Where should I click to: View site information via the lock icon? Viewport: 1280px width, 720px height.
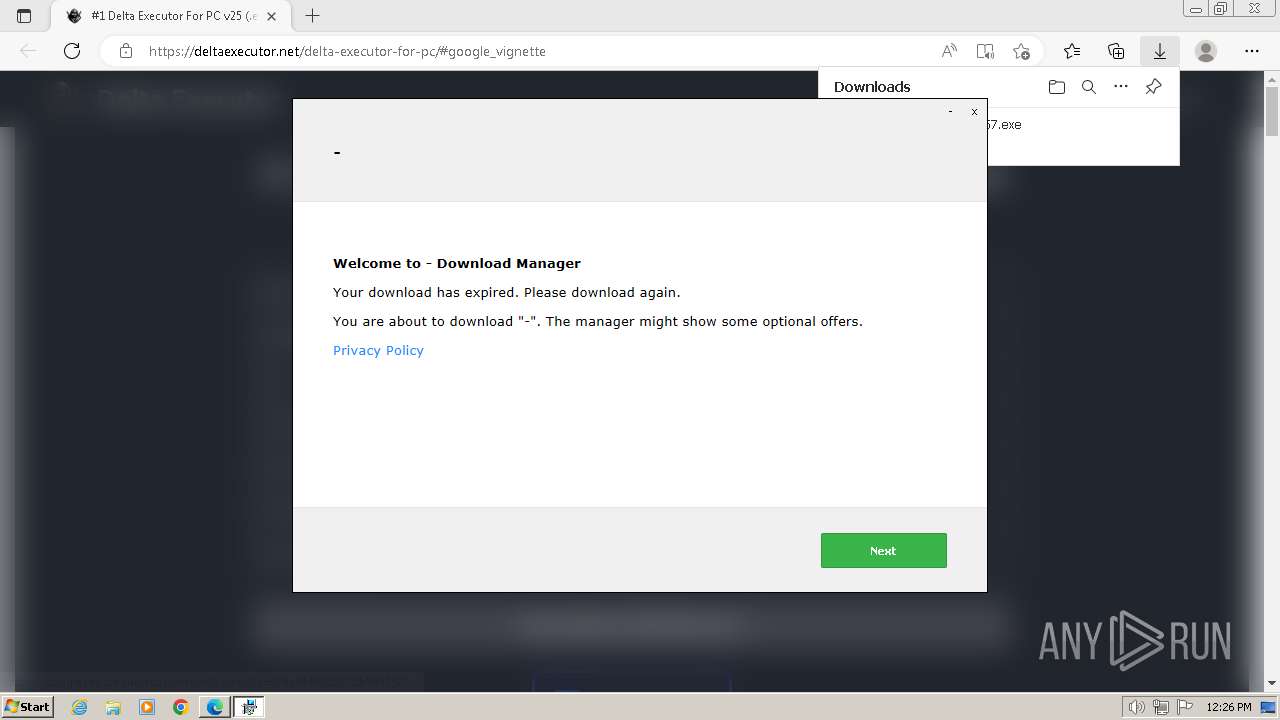click(x=125, y=51)
